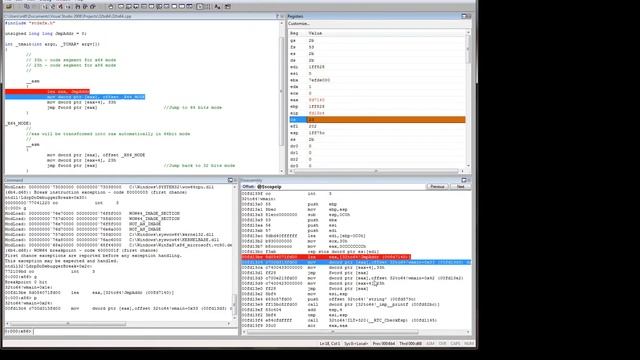Select the eip register row
This screenshot has width=640, height=360.
coord(377,113)
